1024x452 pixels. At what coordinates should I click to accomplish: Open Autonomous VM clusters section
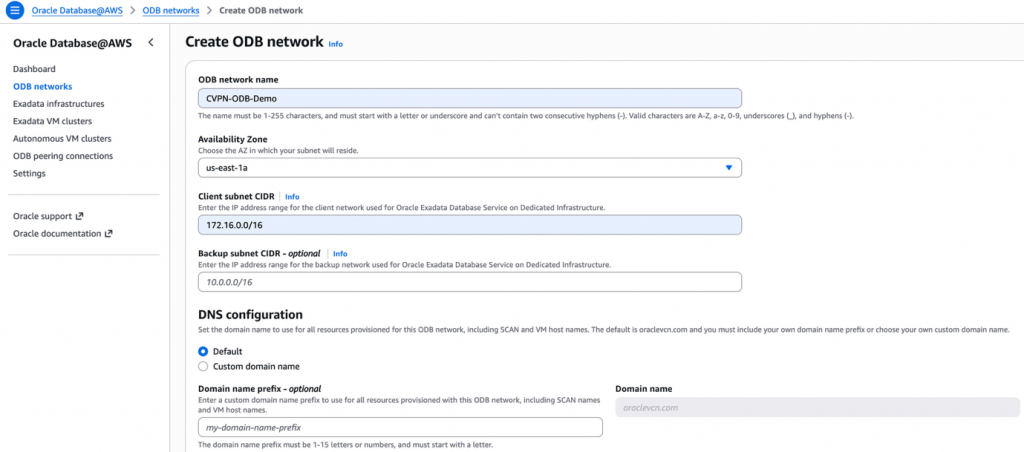coord(62,139)
